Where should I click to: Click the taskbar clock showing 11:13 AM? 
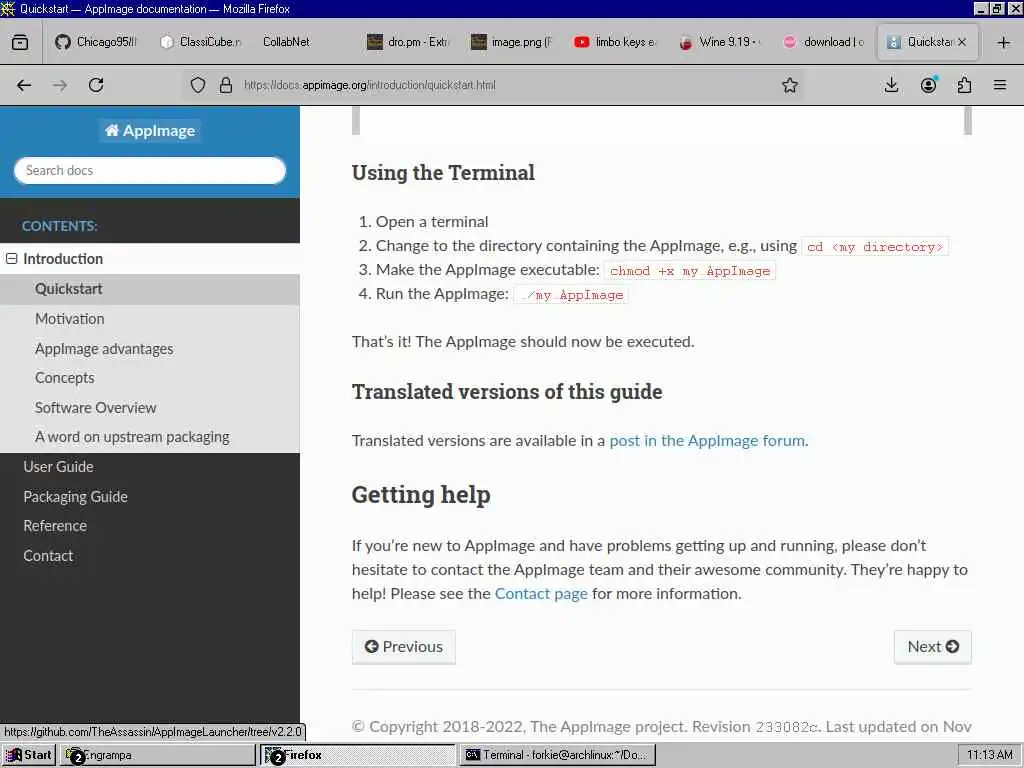click(989, 755)
